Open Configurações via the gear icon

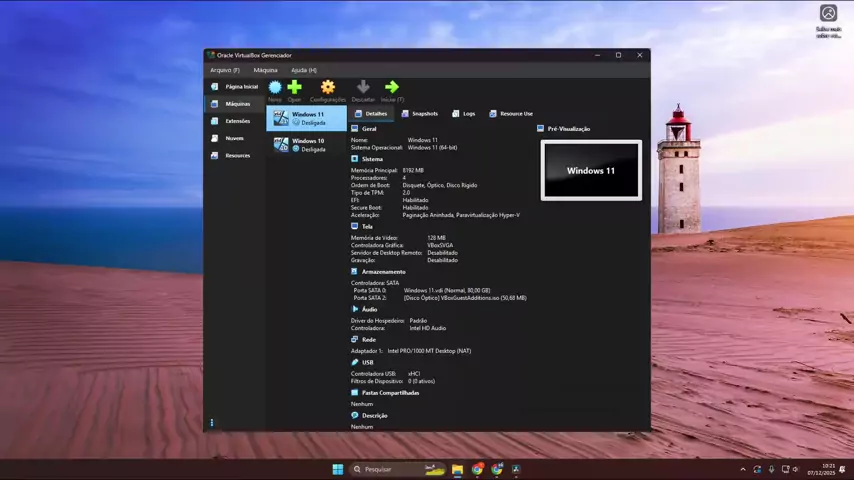tap(327, 88)
